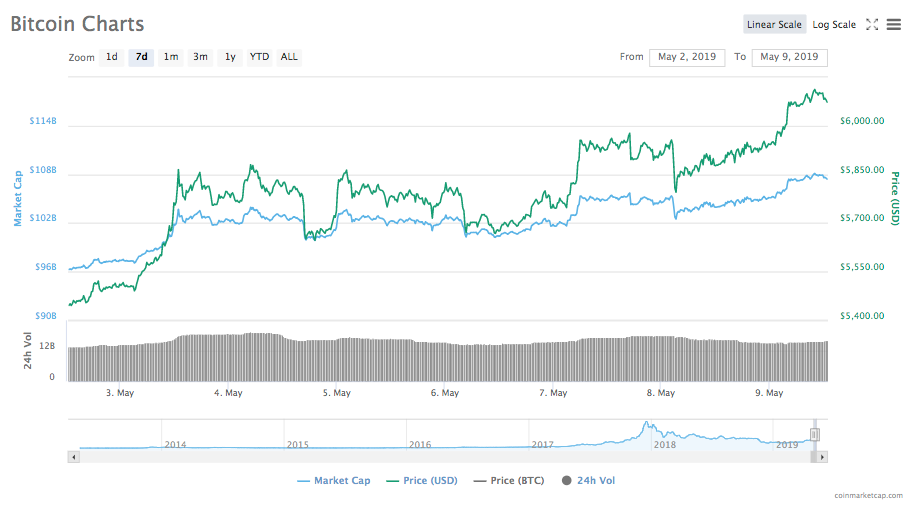The height and width of the screenshot is (506, 915).
Task: Click the 2015 label in the navigator
Action: 298,445
